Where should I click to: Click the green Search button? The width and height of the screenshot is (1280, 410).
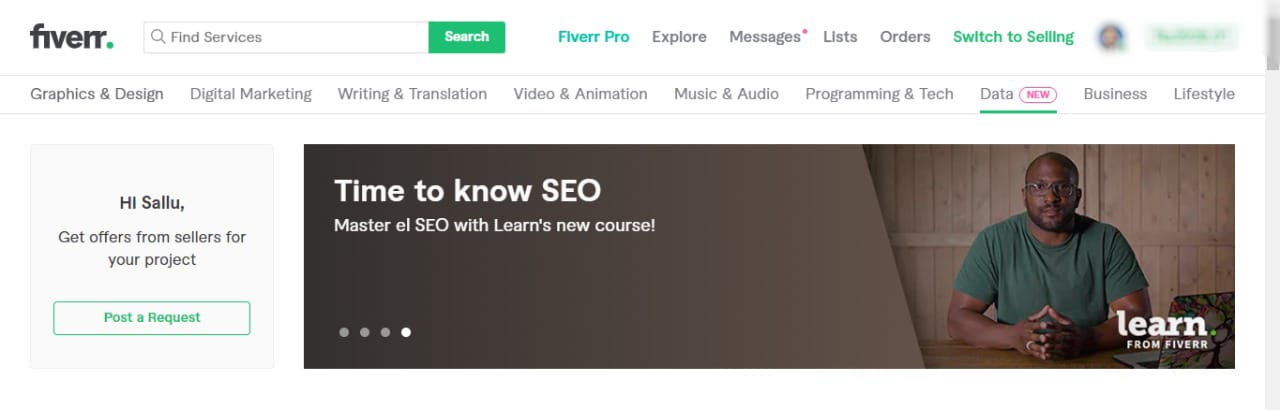[467, 37]
